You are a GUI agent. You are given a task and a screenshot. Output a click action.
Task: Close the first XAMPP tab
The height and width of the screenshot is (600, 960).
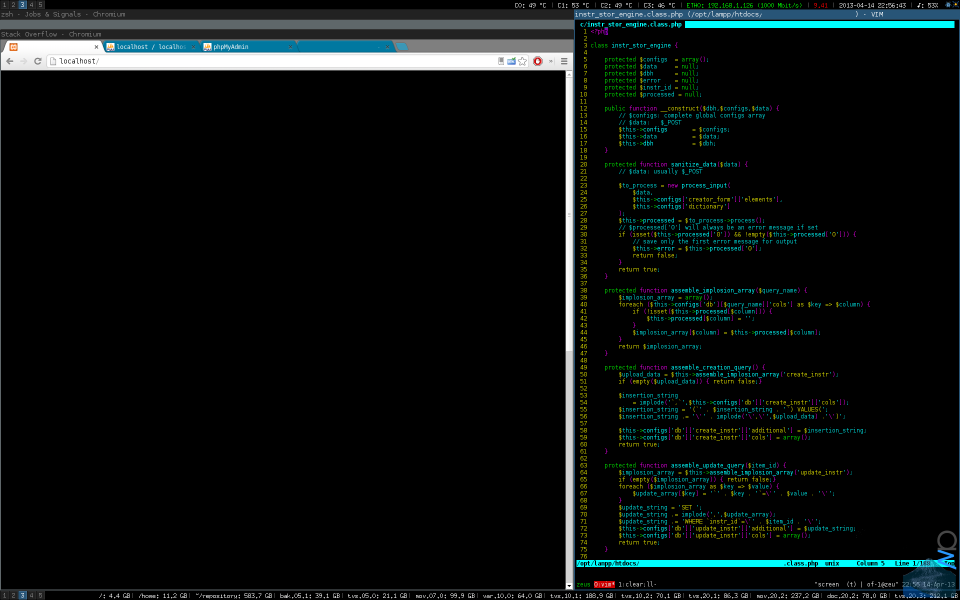click(x=96, y=47)
